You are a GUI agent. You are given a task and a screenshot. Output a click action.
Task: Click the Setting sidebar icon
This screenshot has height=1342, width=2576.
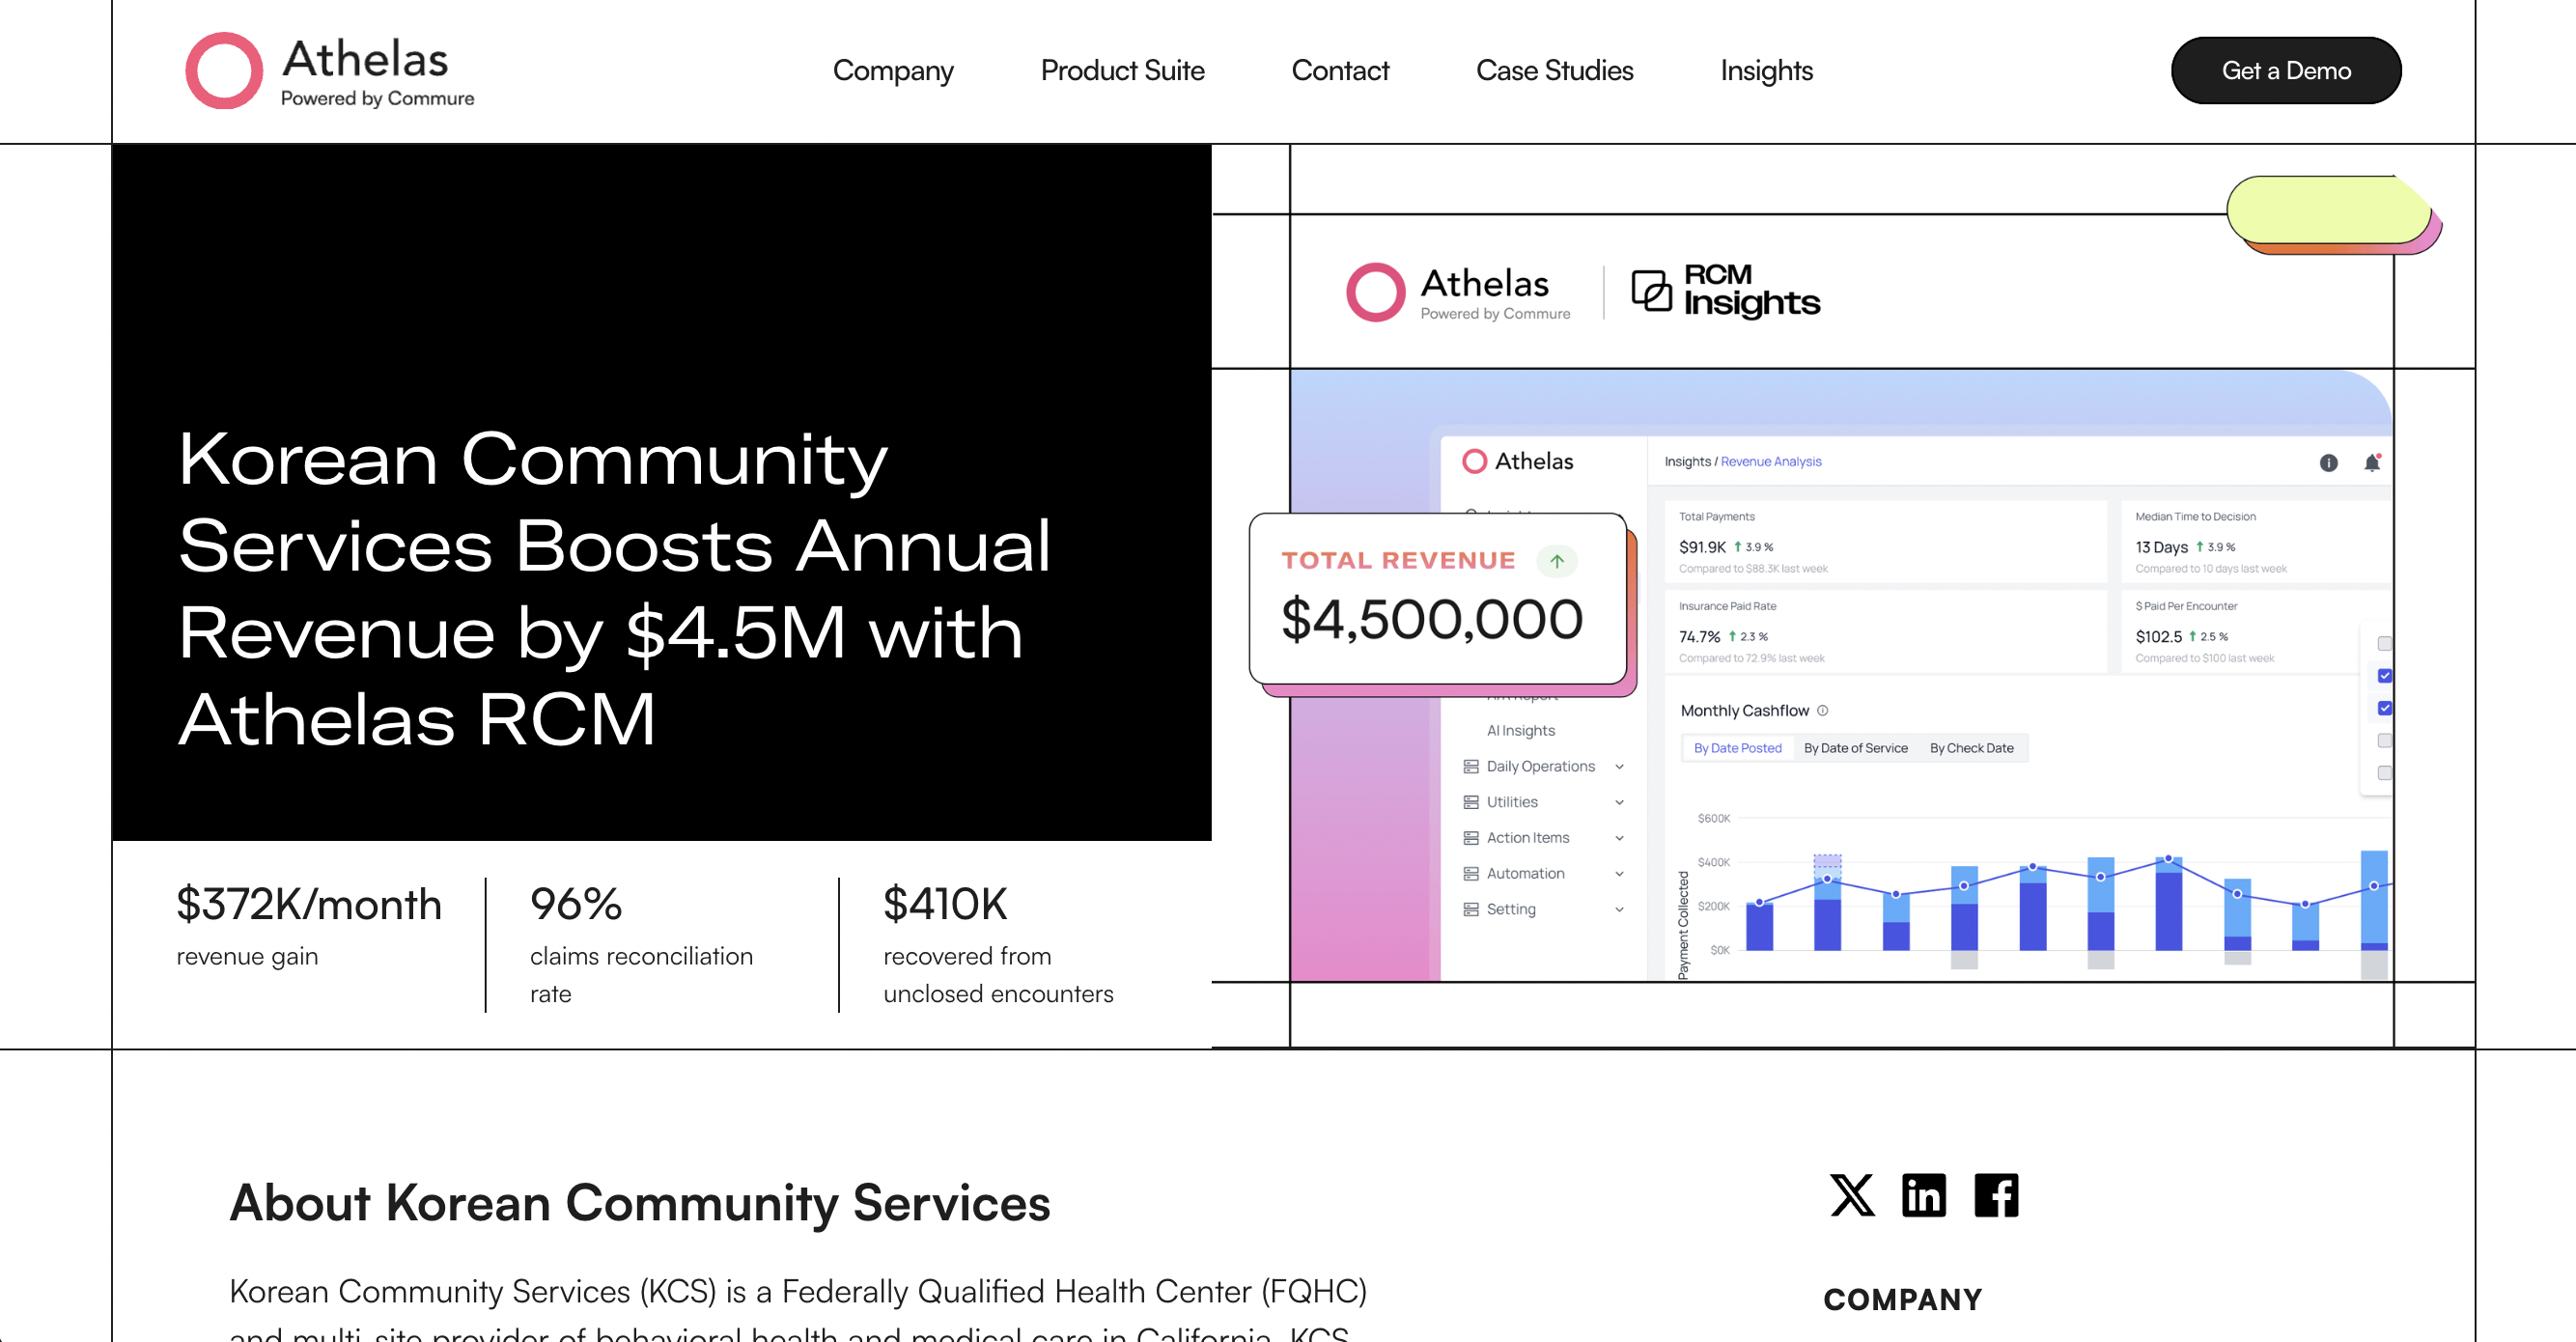[x=1470, y=909]
